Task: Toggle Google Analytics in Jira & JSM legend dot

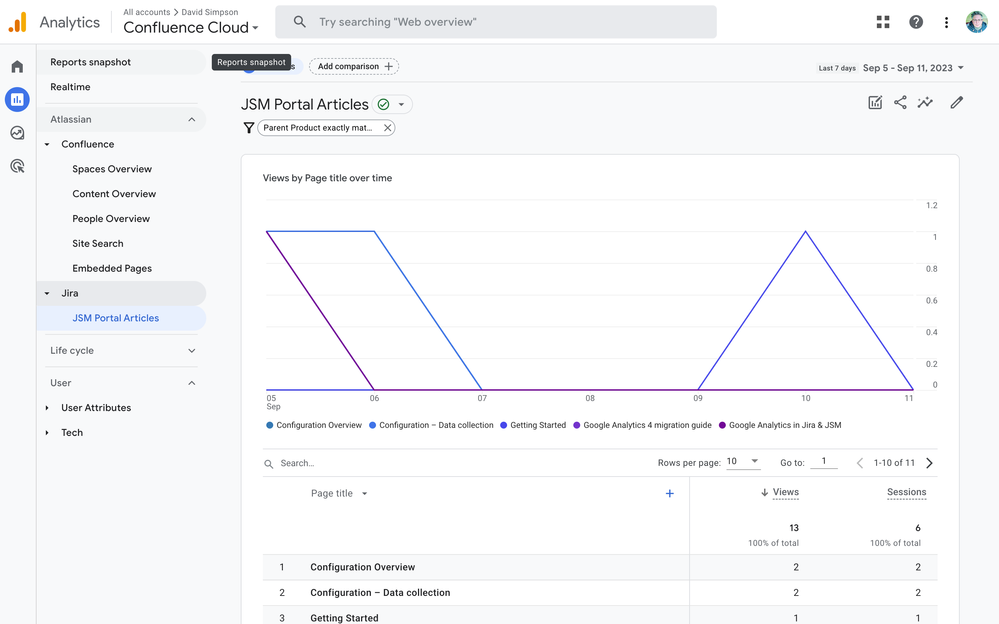Action: point(722,425)
